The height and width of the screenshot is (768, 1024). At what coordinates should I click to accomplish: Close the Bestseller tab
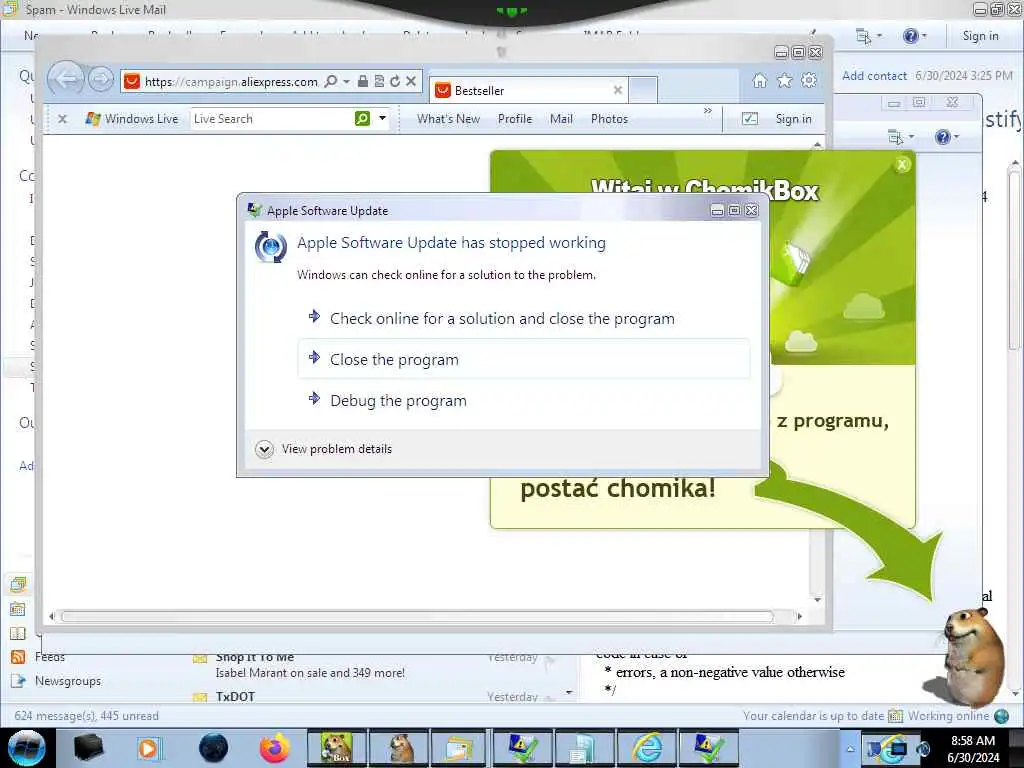618,90
